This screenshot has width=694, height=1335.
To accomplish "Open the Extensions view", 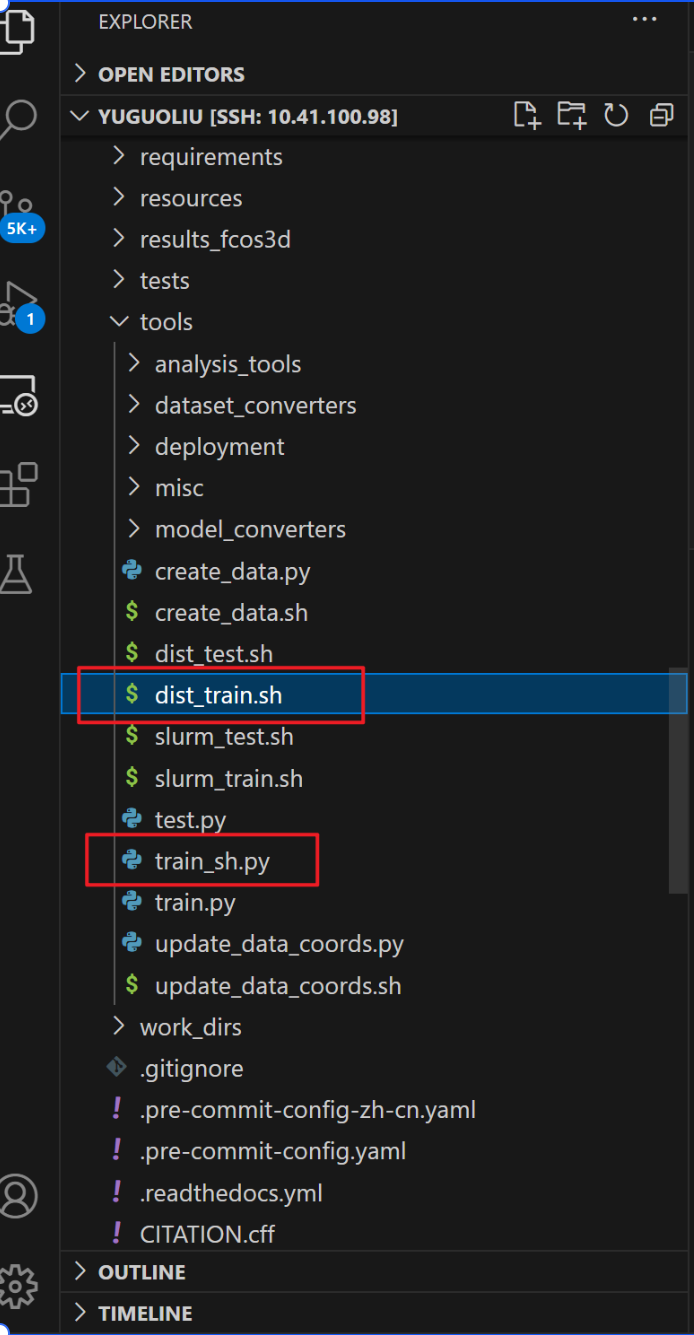I will (x=18, y=485).
